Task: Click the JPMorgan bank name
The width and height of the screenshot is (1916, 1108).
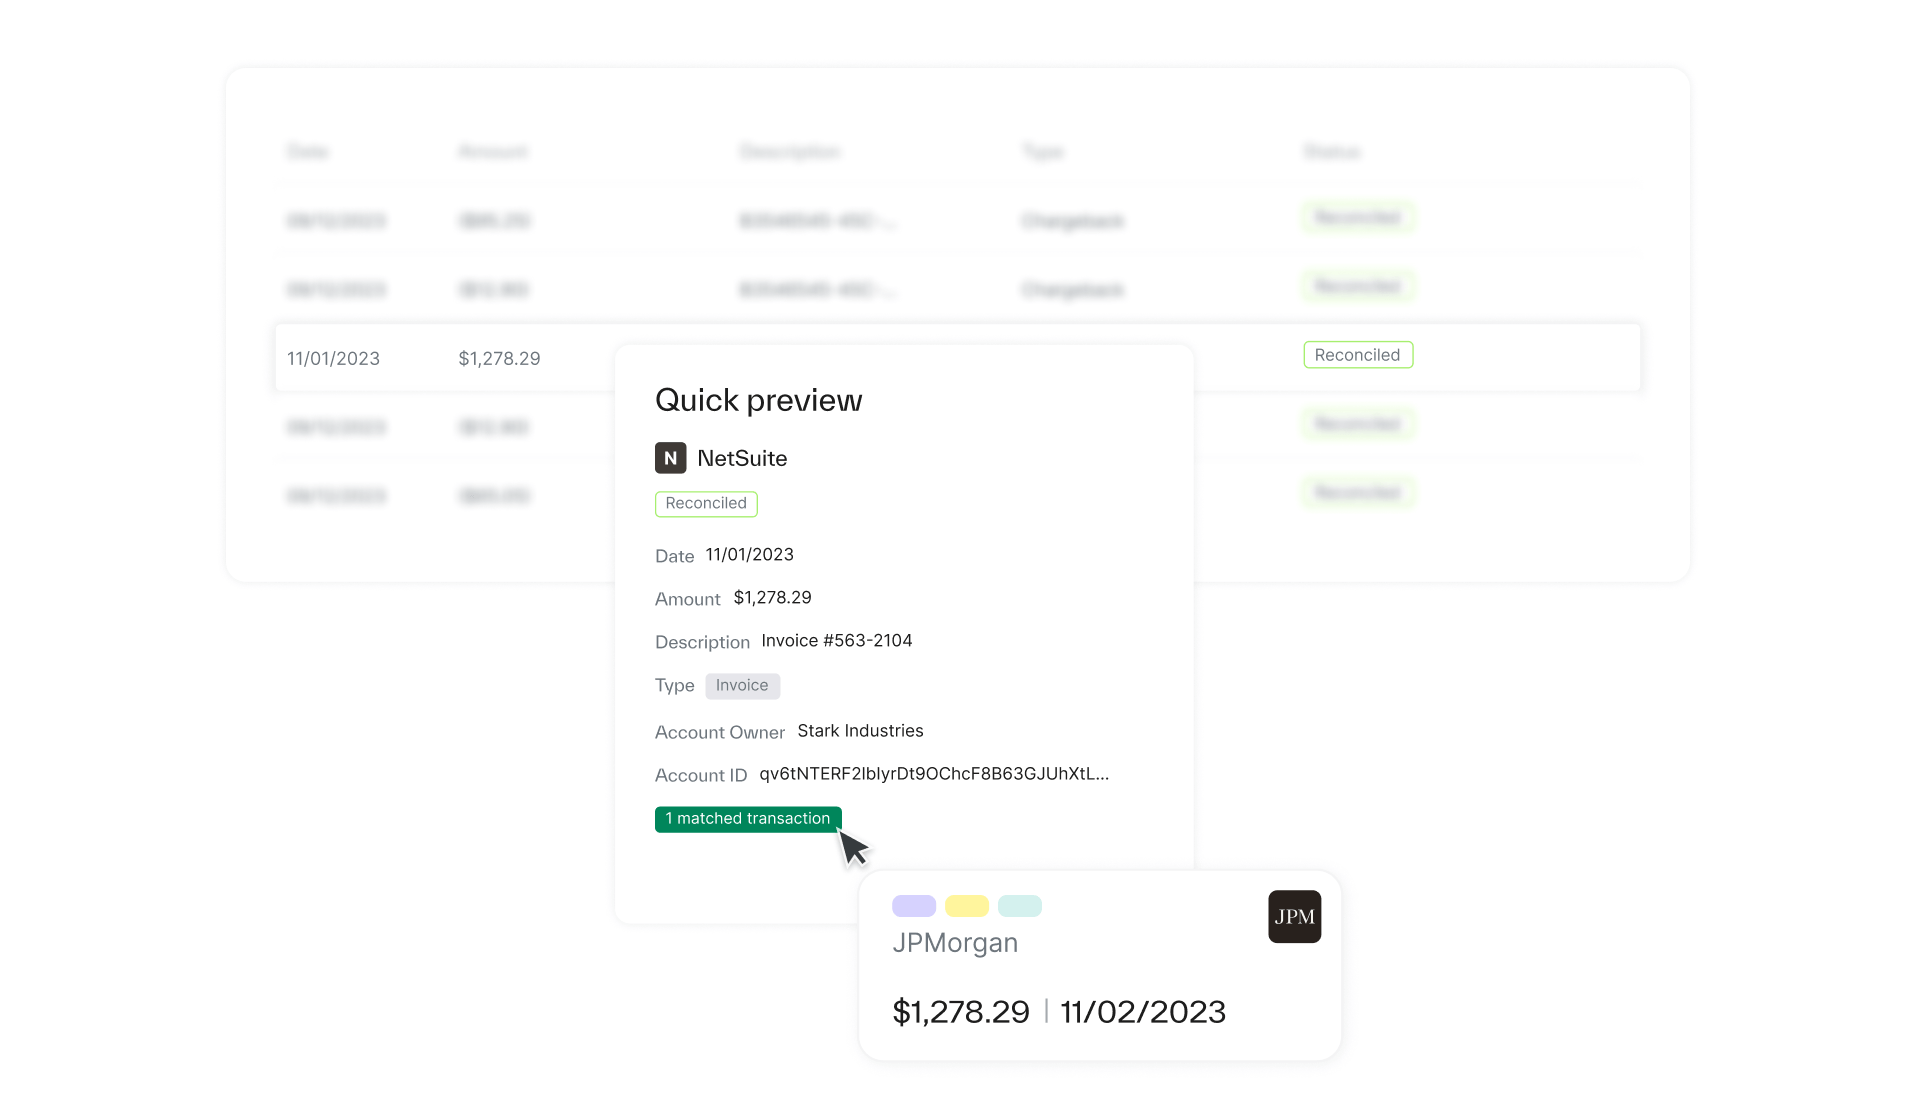Action: click(x=955, y=943)
